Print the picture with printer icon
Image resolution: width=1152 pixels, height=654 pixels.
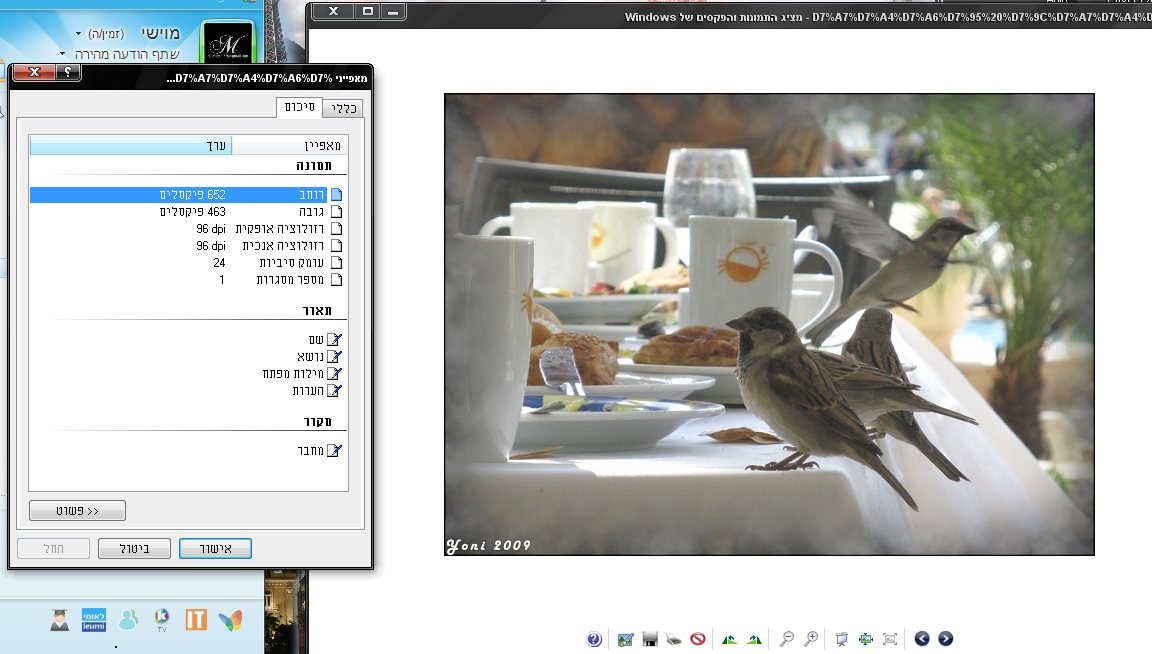point(674,639)
